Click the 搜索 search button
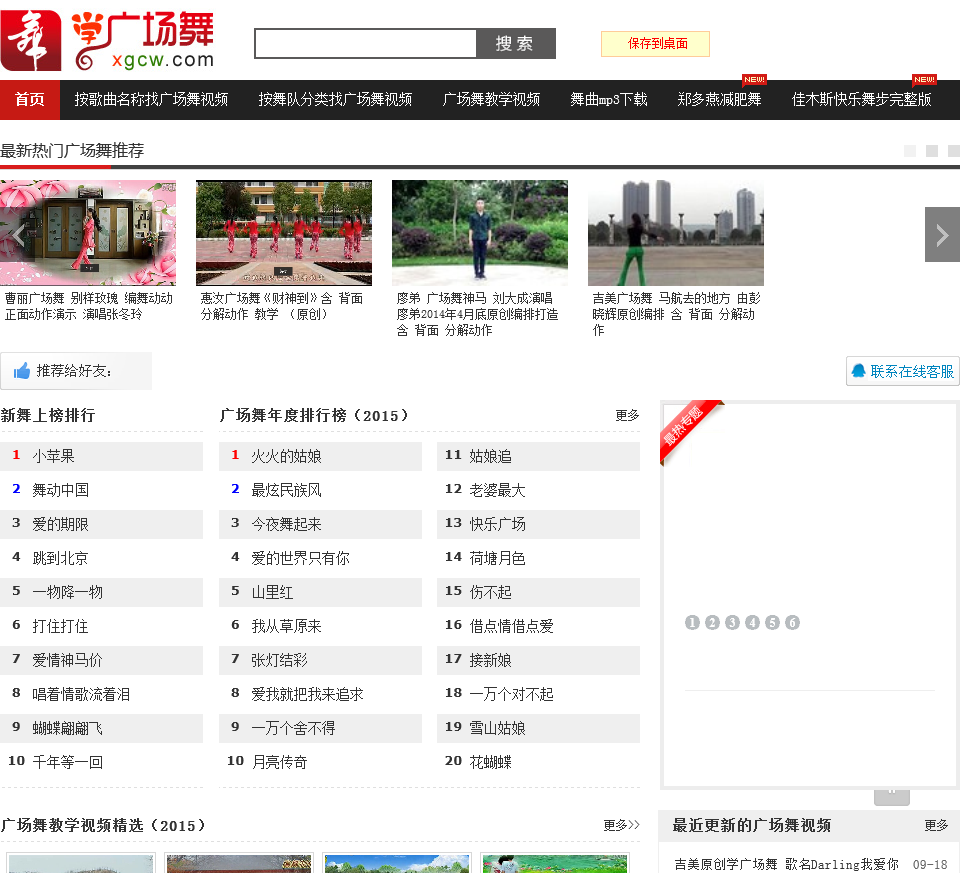 (516, 43)
